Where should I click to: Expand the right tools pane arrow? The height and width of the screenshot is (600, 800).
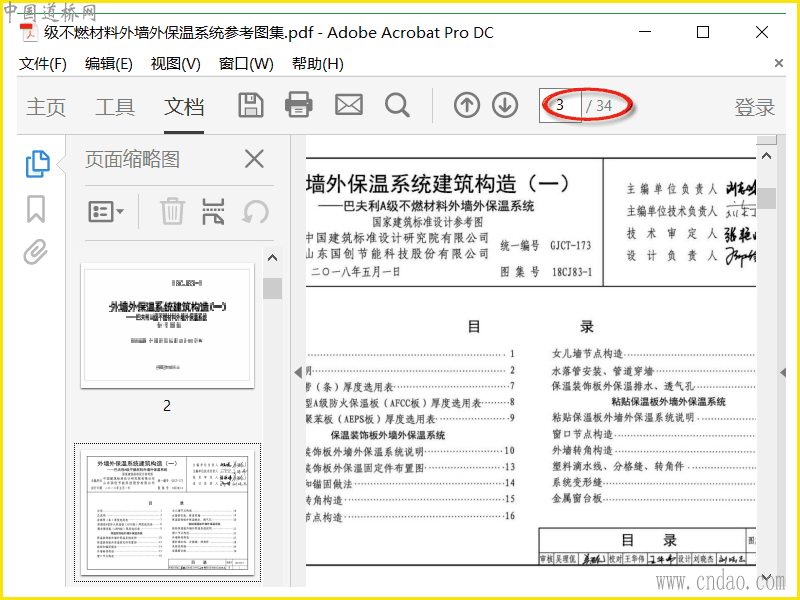(783, 372)
